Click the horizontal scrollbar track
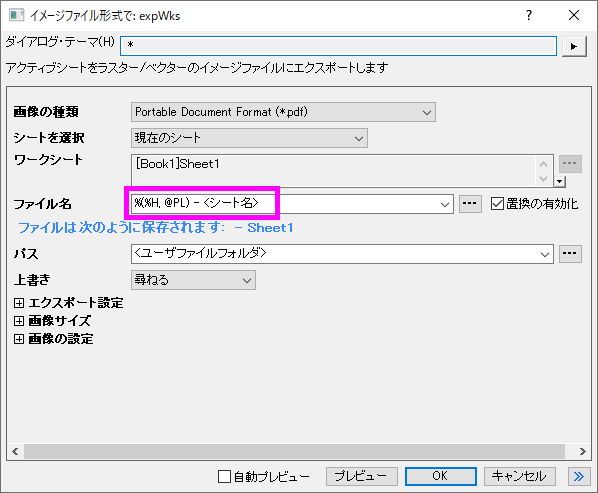The width and height of the screenshot is (598, 493). point(294,451)
